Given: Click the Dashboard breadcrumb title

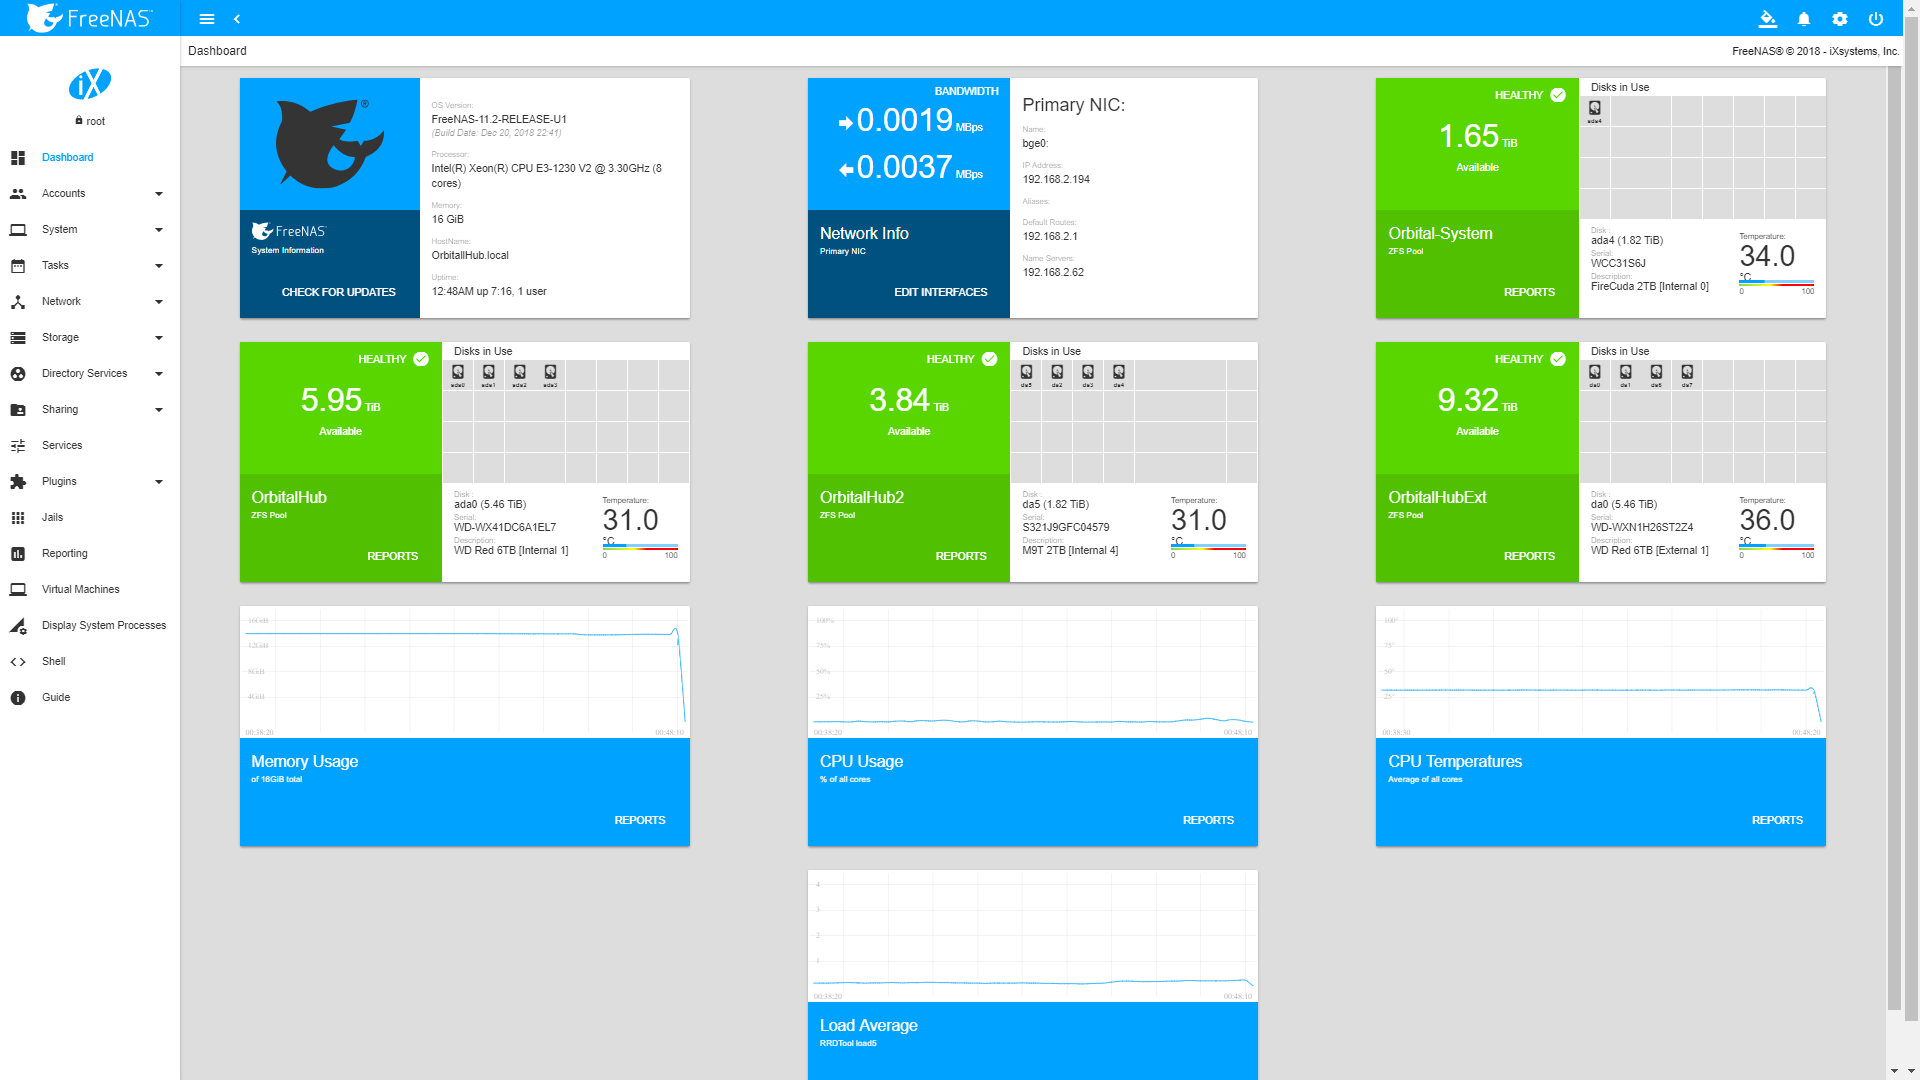Looking at the screenshot, I should point(217,51).
